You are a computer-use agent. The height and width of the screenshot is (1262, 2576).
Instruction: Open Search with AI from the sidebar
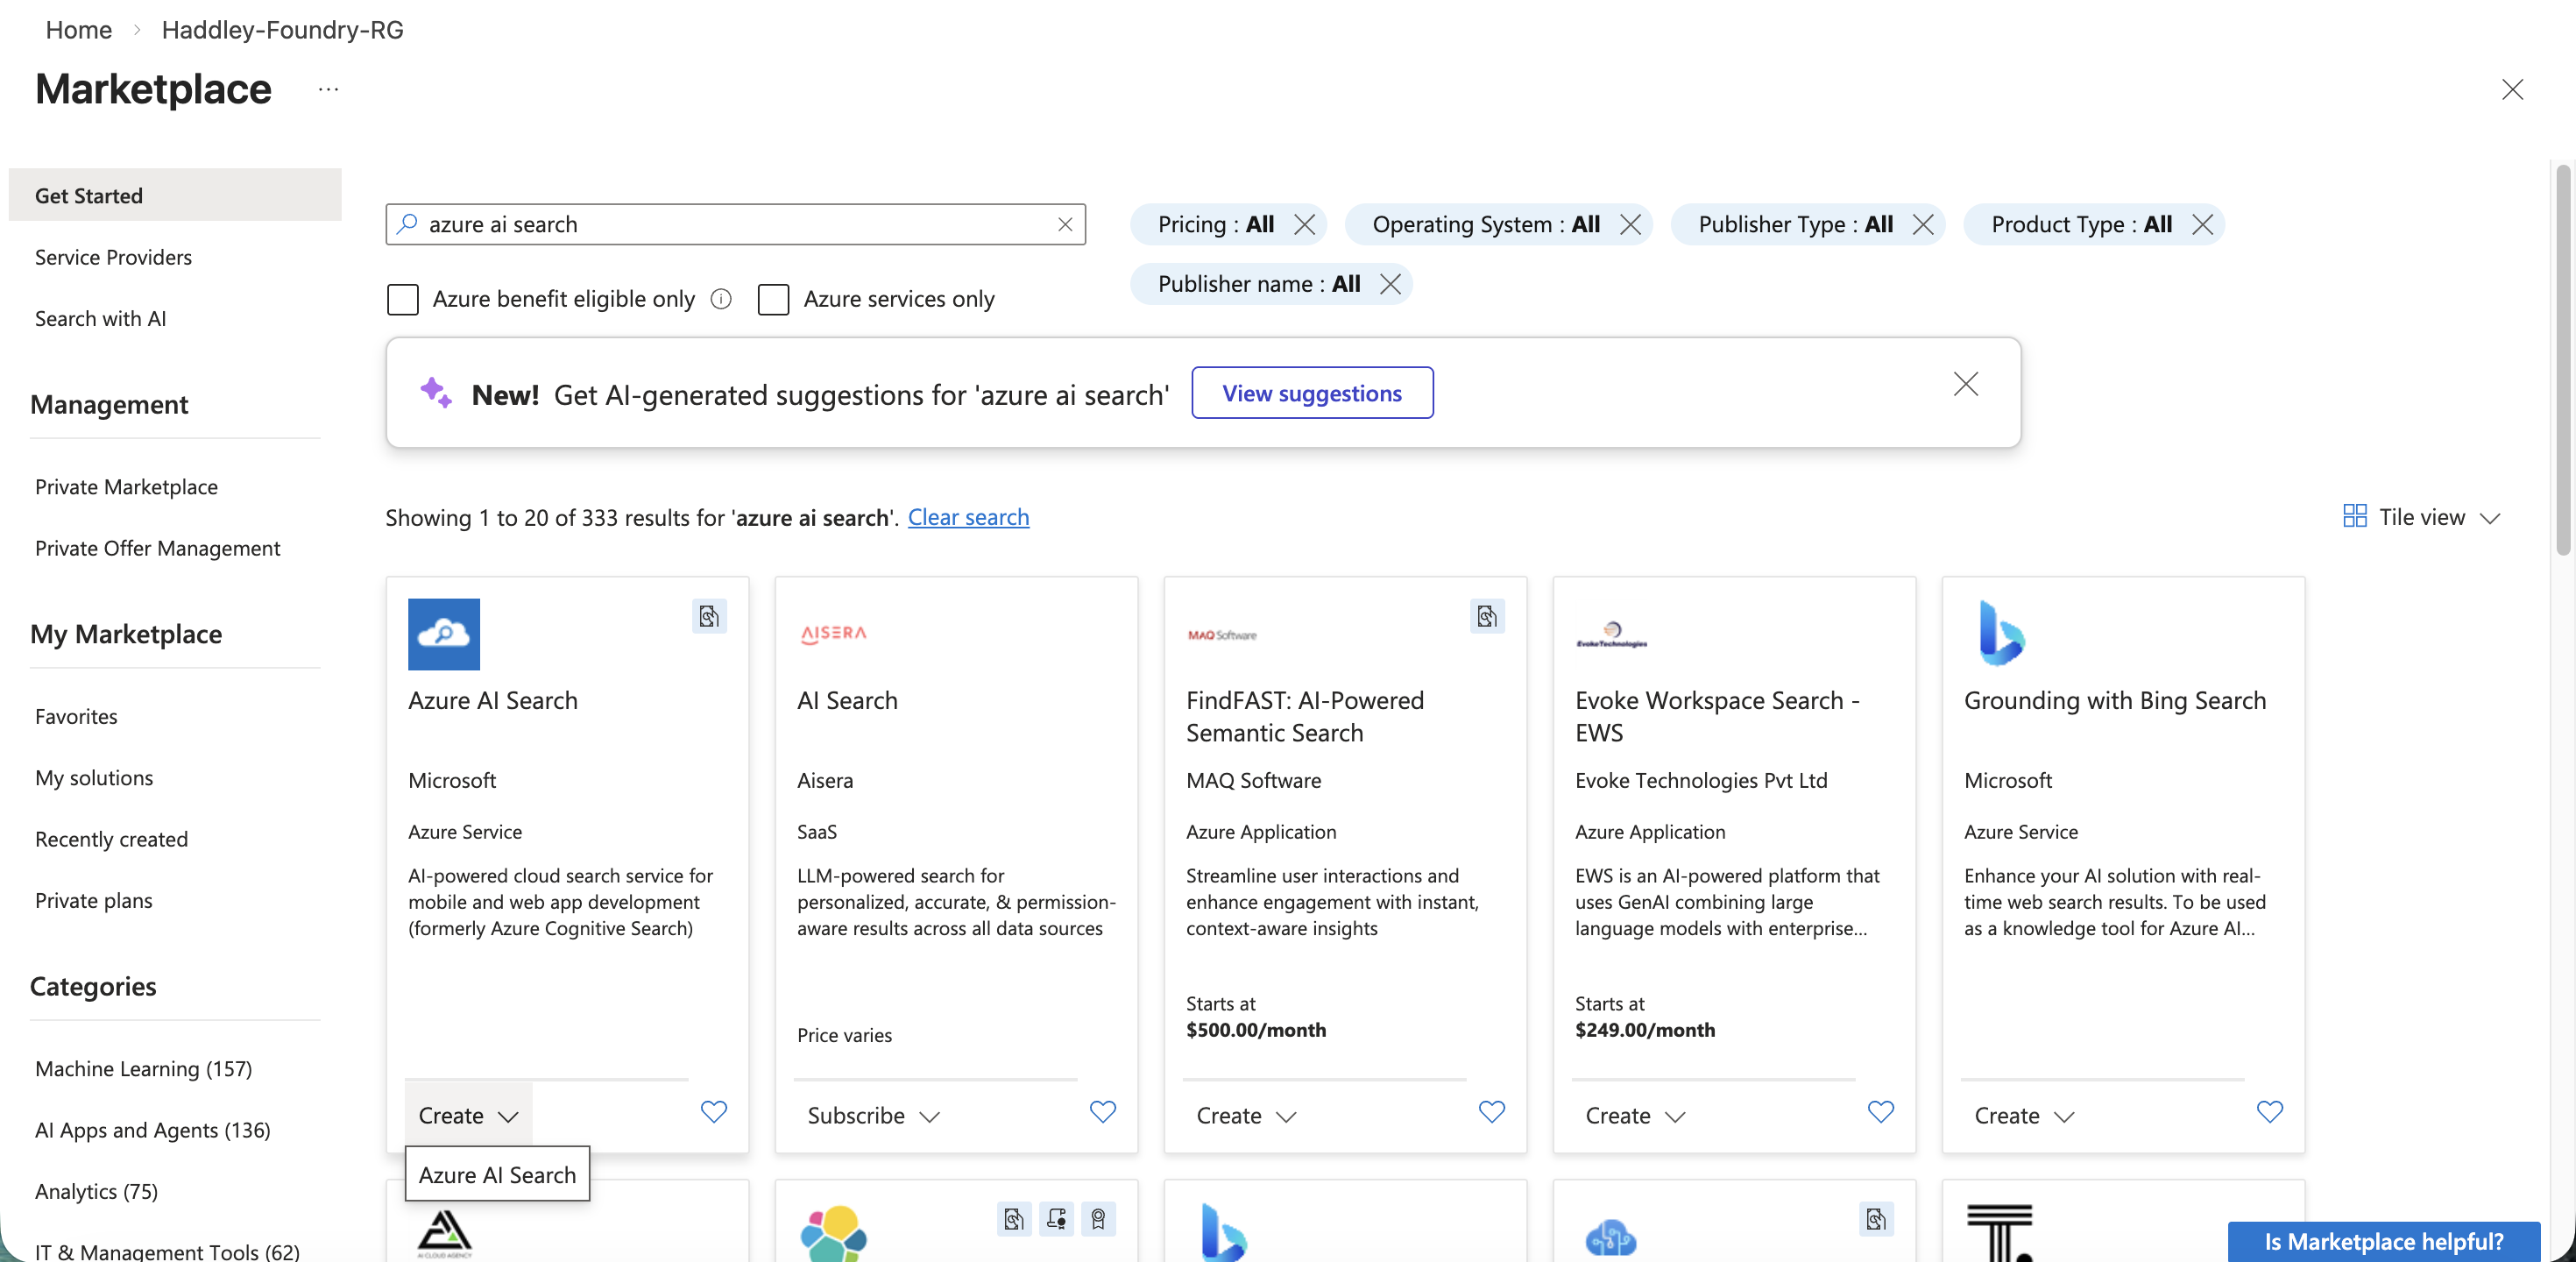pyautogui.click(x=100, y=318)
